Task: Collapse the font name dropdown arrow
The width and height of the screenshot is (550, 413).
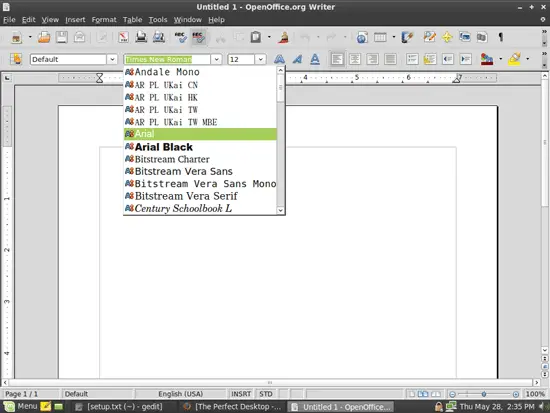Action: 216,59
